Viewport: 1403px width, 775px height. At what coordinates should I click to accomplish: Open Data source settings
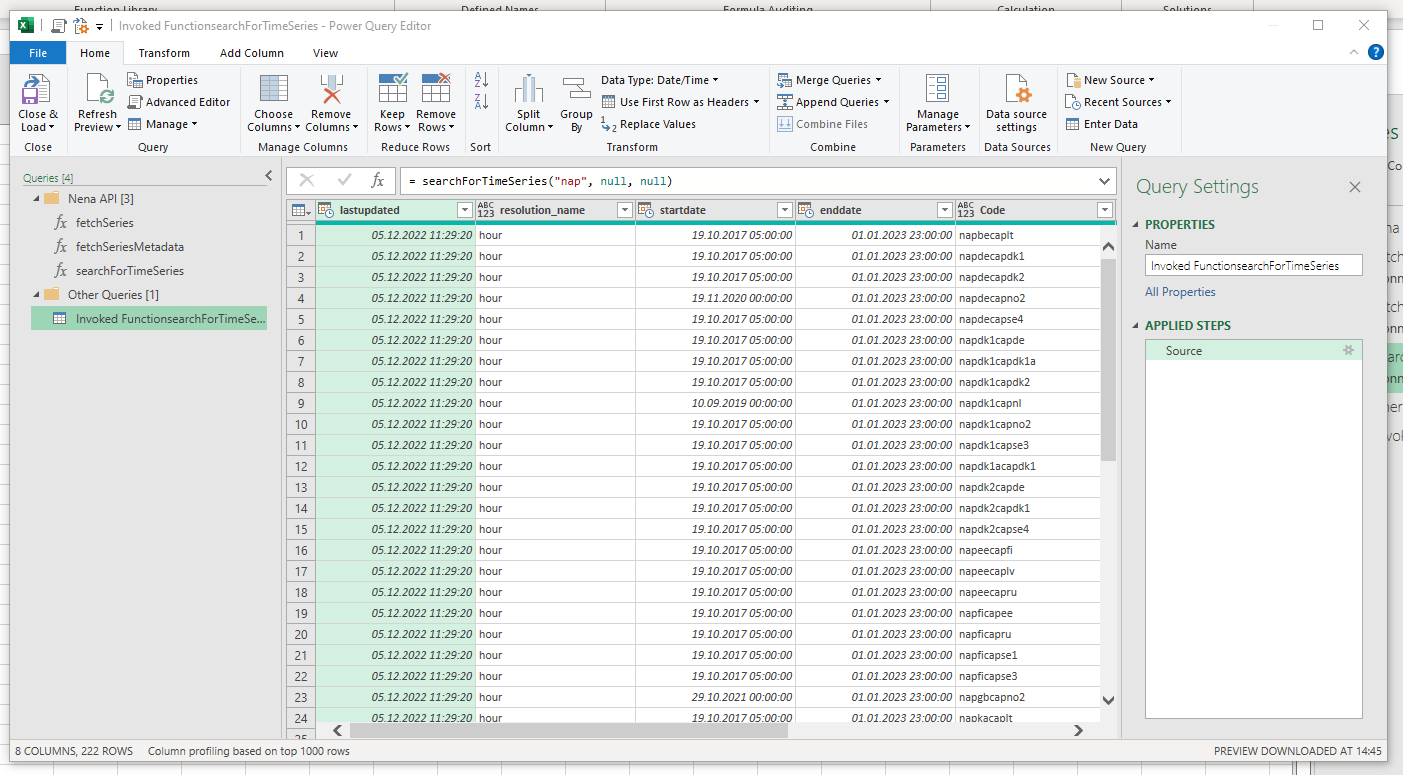(x=1016, y=103)
